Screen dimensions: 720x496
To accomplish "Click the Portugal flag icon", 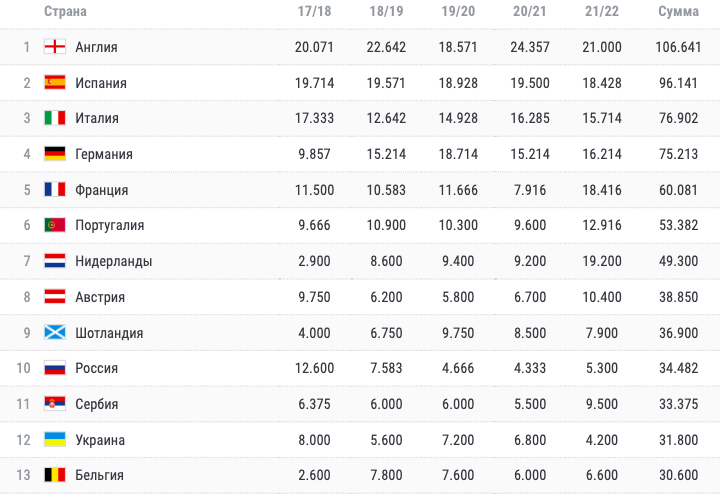I will pyautogui.click(x=55, y=225).
